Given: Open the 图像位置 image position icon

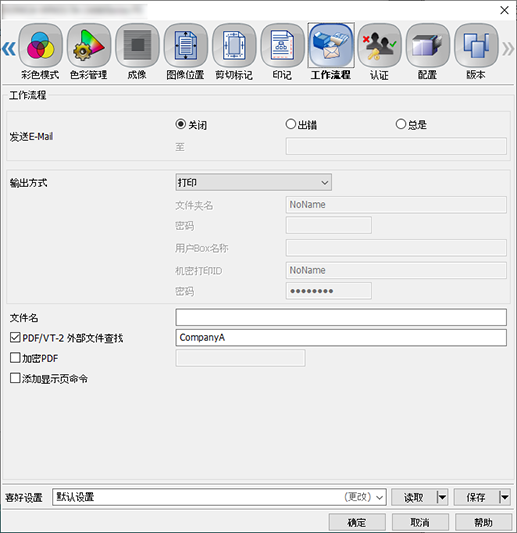Looking at the screenshot, I should pos(186,45).
